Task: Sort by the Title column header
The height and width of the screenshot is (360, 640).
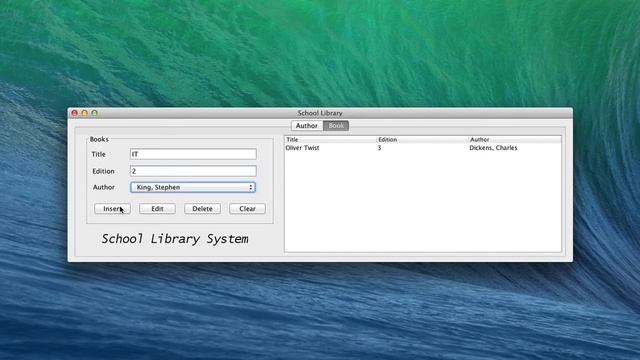Action: [330, 140]
